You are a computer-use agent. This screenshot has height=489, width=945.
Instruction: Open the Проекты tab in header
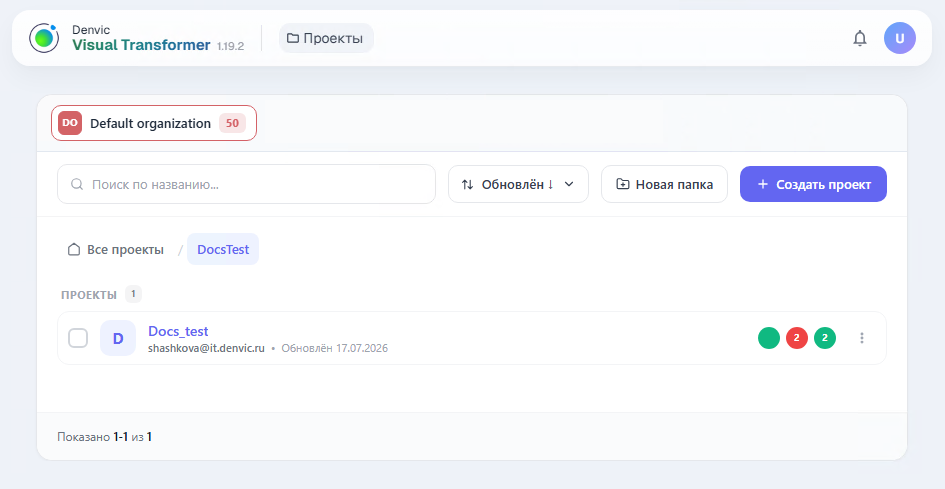coord(326,39)
